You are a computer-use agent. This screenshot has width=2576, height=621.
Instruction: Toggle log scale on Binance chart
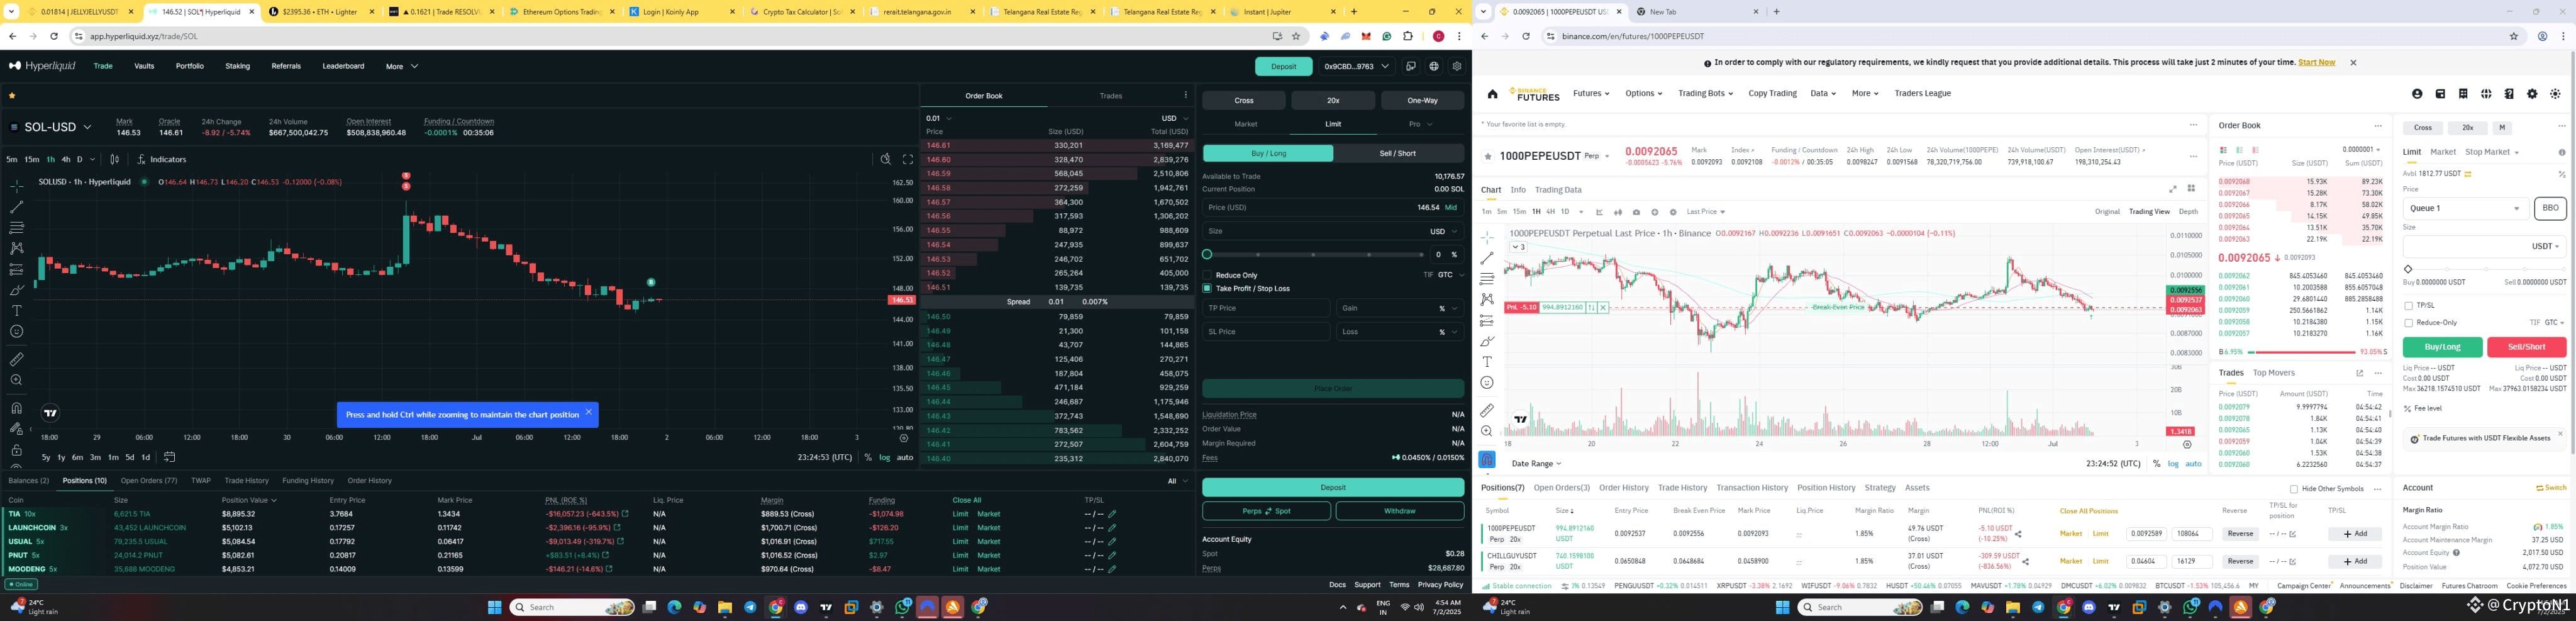2173,464
